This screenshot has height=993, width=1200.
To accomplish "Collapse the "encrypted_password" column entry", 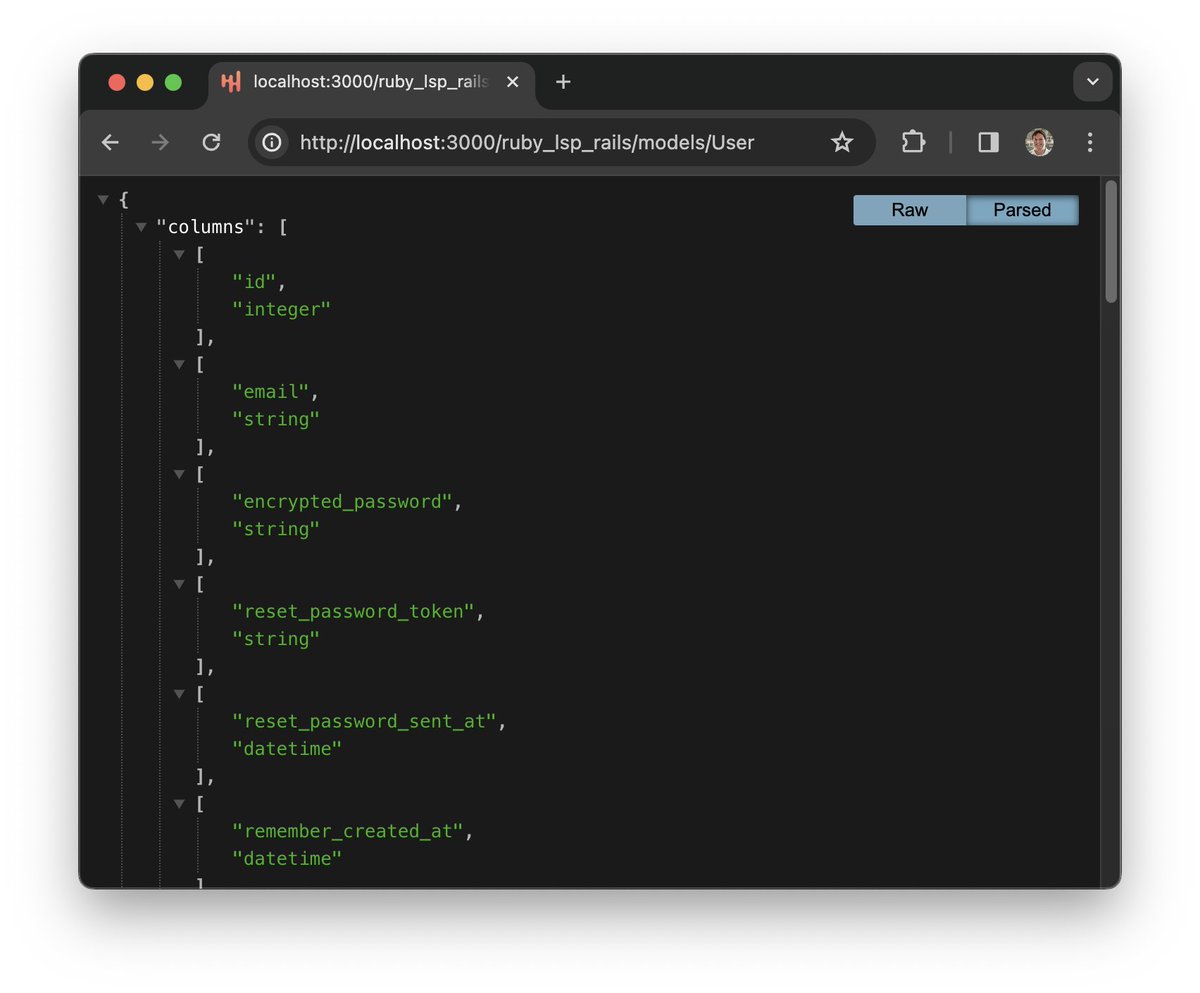I will coord(179,474).
